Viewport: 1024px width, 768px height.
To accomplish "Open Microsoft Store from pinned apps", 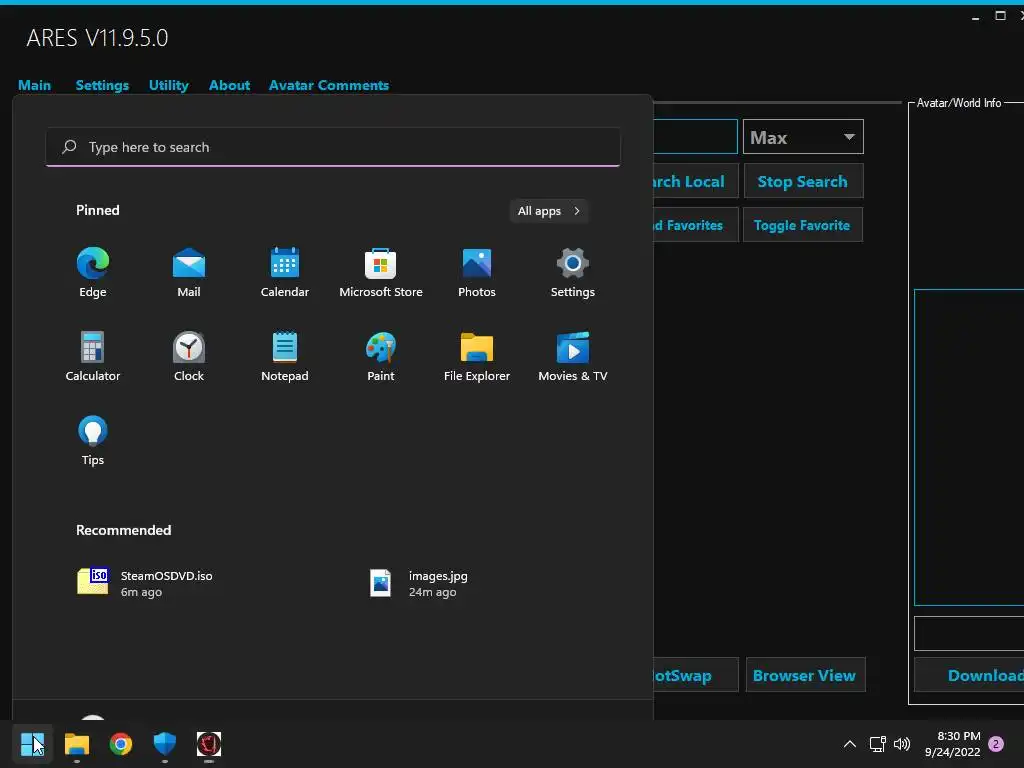I will (381, 272).
